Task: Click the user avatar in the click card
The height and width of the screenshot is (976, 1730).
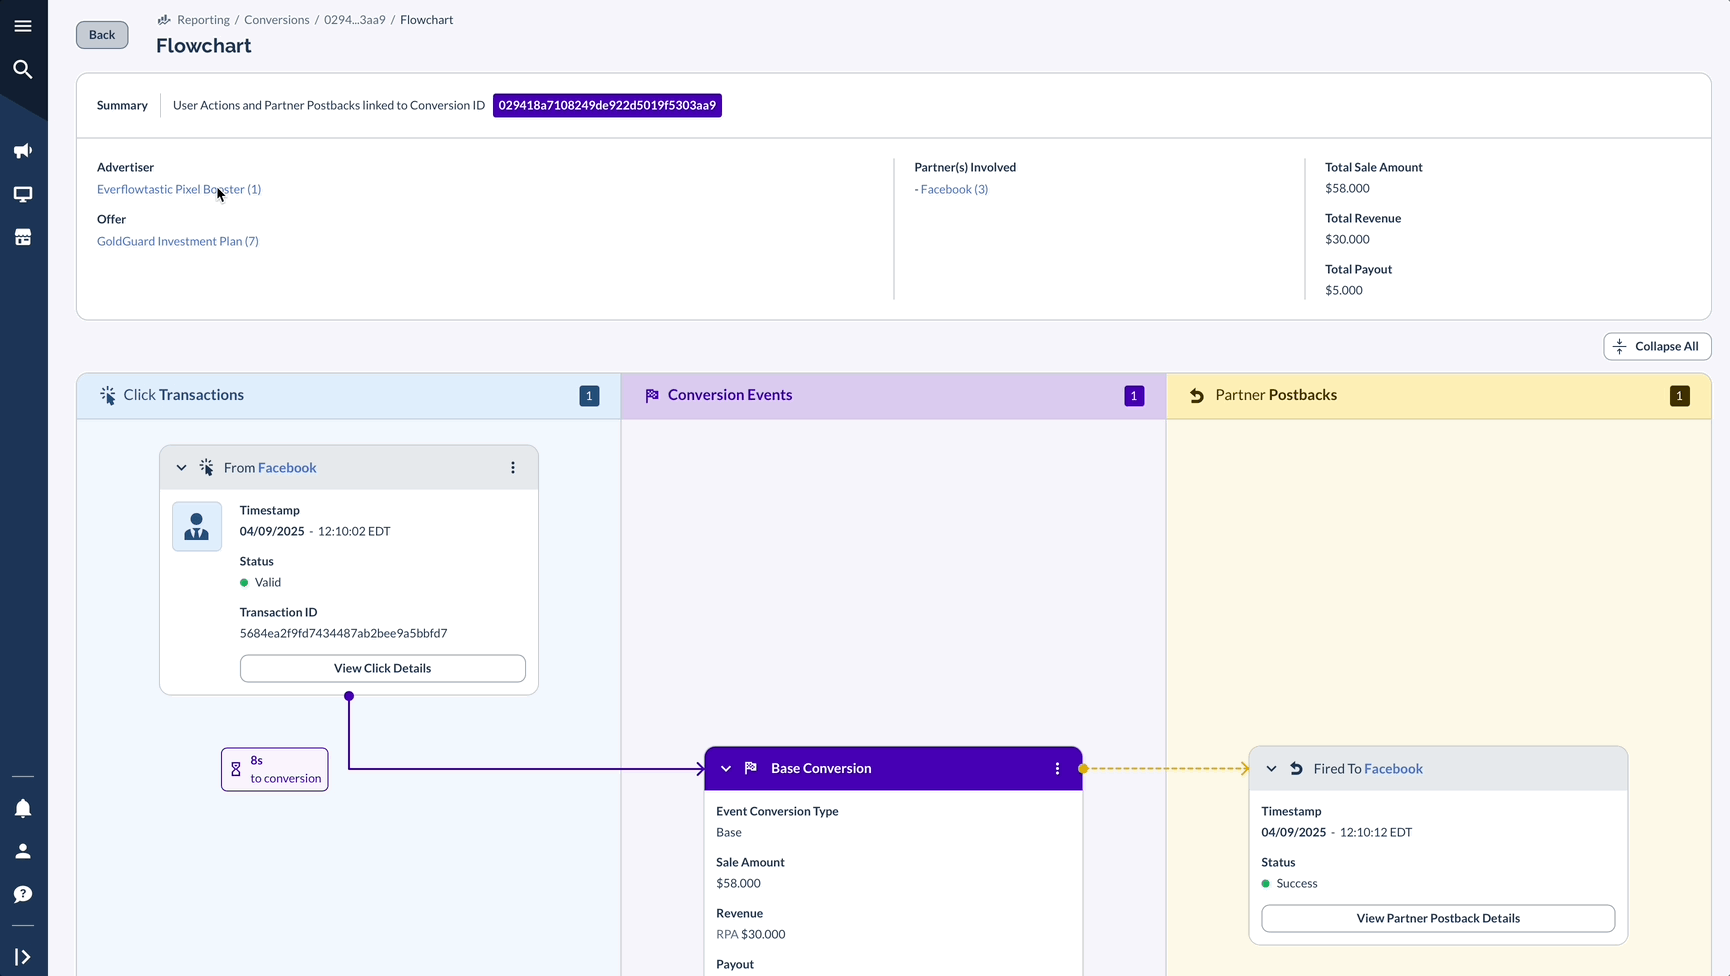Action: coord(197,526)
